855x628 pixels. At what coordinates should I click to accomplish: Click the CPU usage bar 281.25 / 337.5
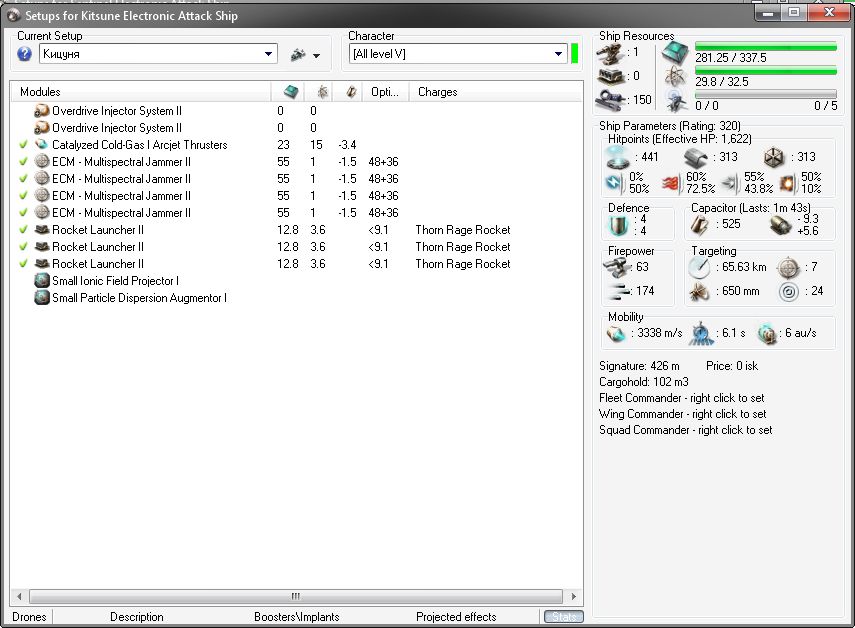(766, 47)
